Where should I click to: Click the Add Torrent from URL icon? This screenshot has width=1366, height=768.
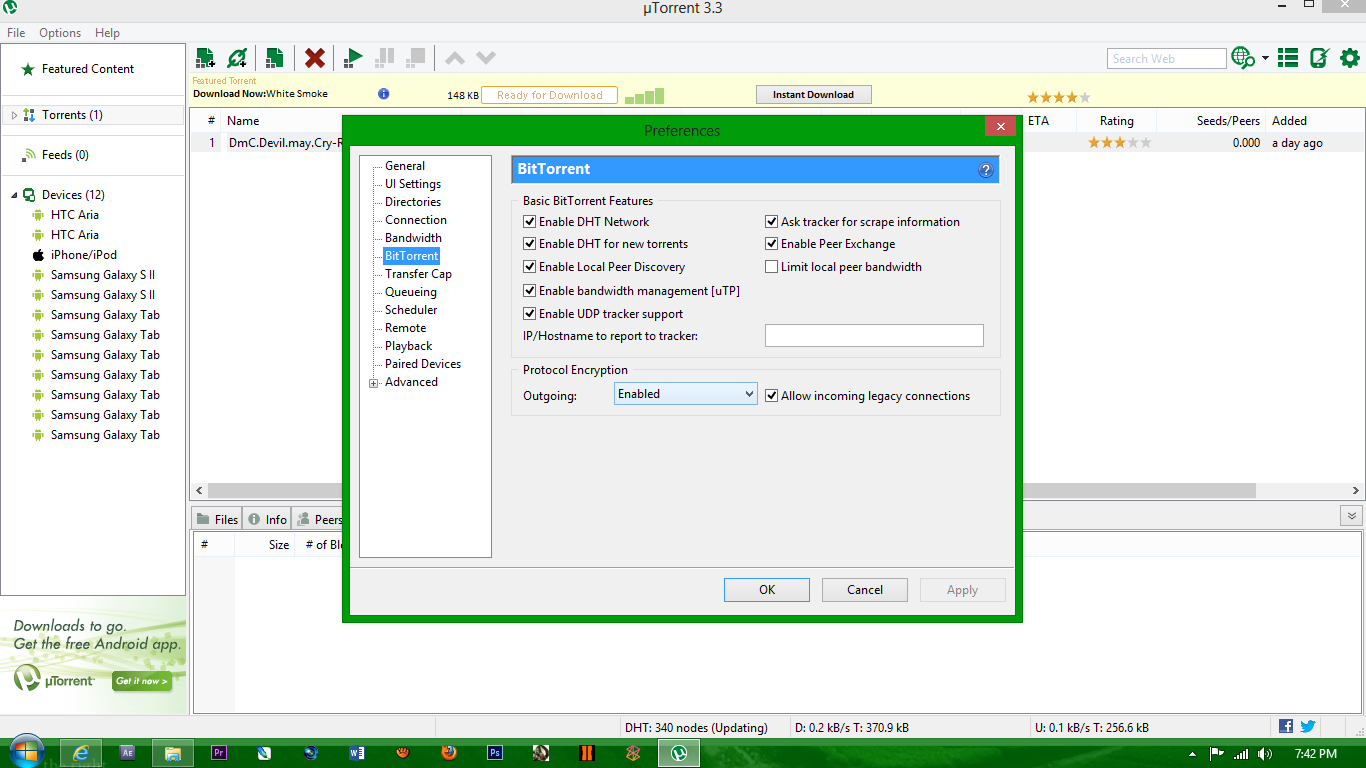237,58
